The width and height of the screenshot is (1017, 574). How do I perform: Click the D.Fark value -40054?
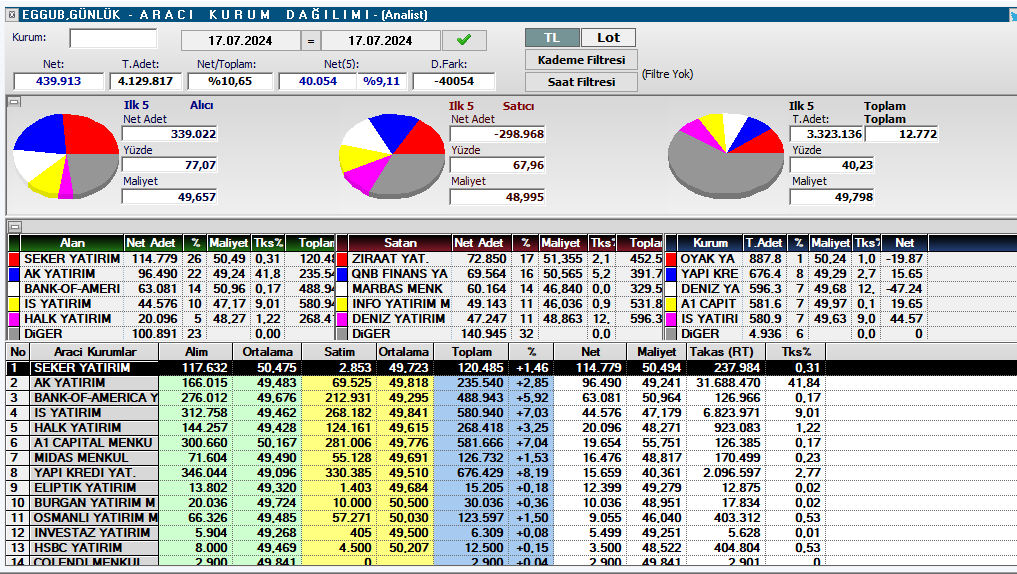pos(454,81)
